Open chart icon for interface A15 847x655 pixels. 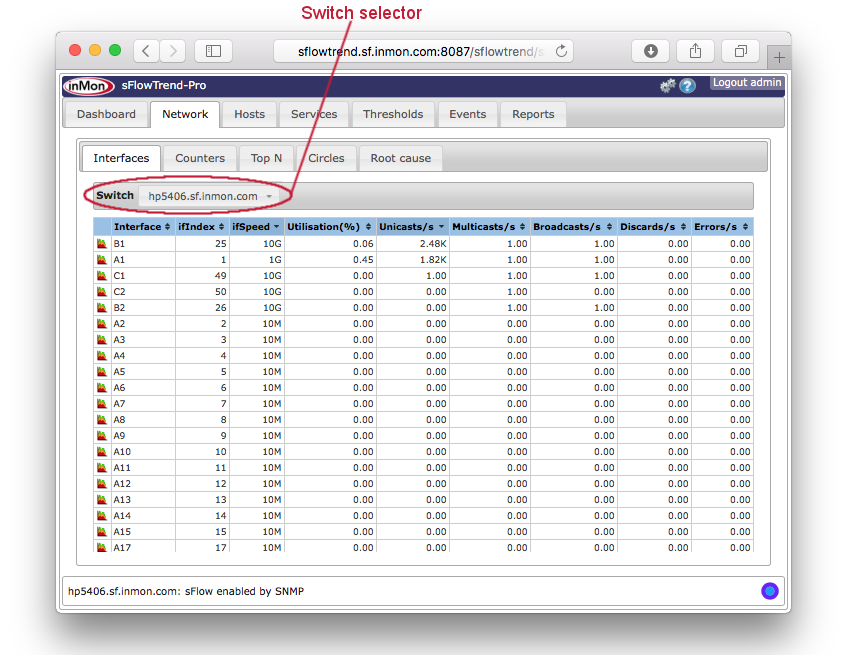coord(102,531)
